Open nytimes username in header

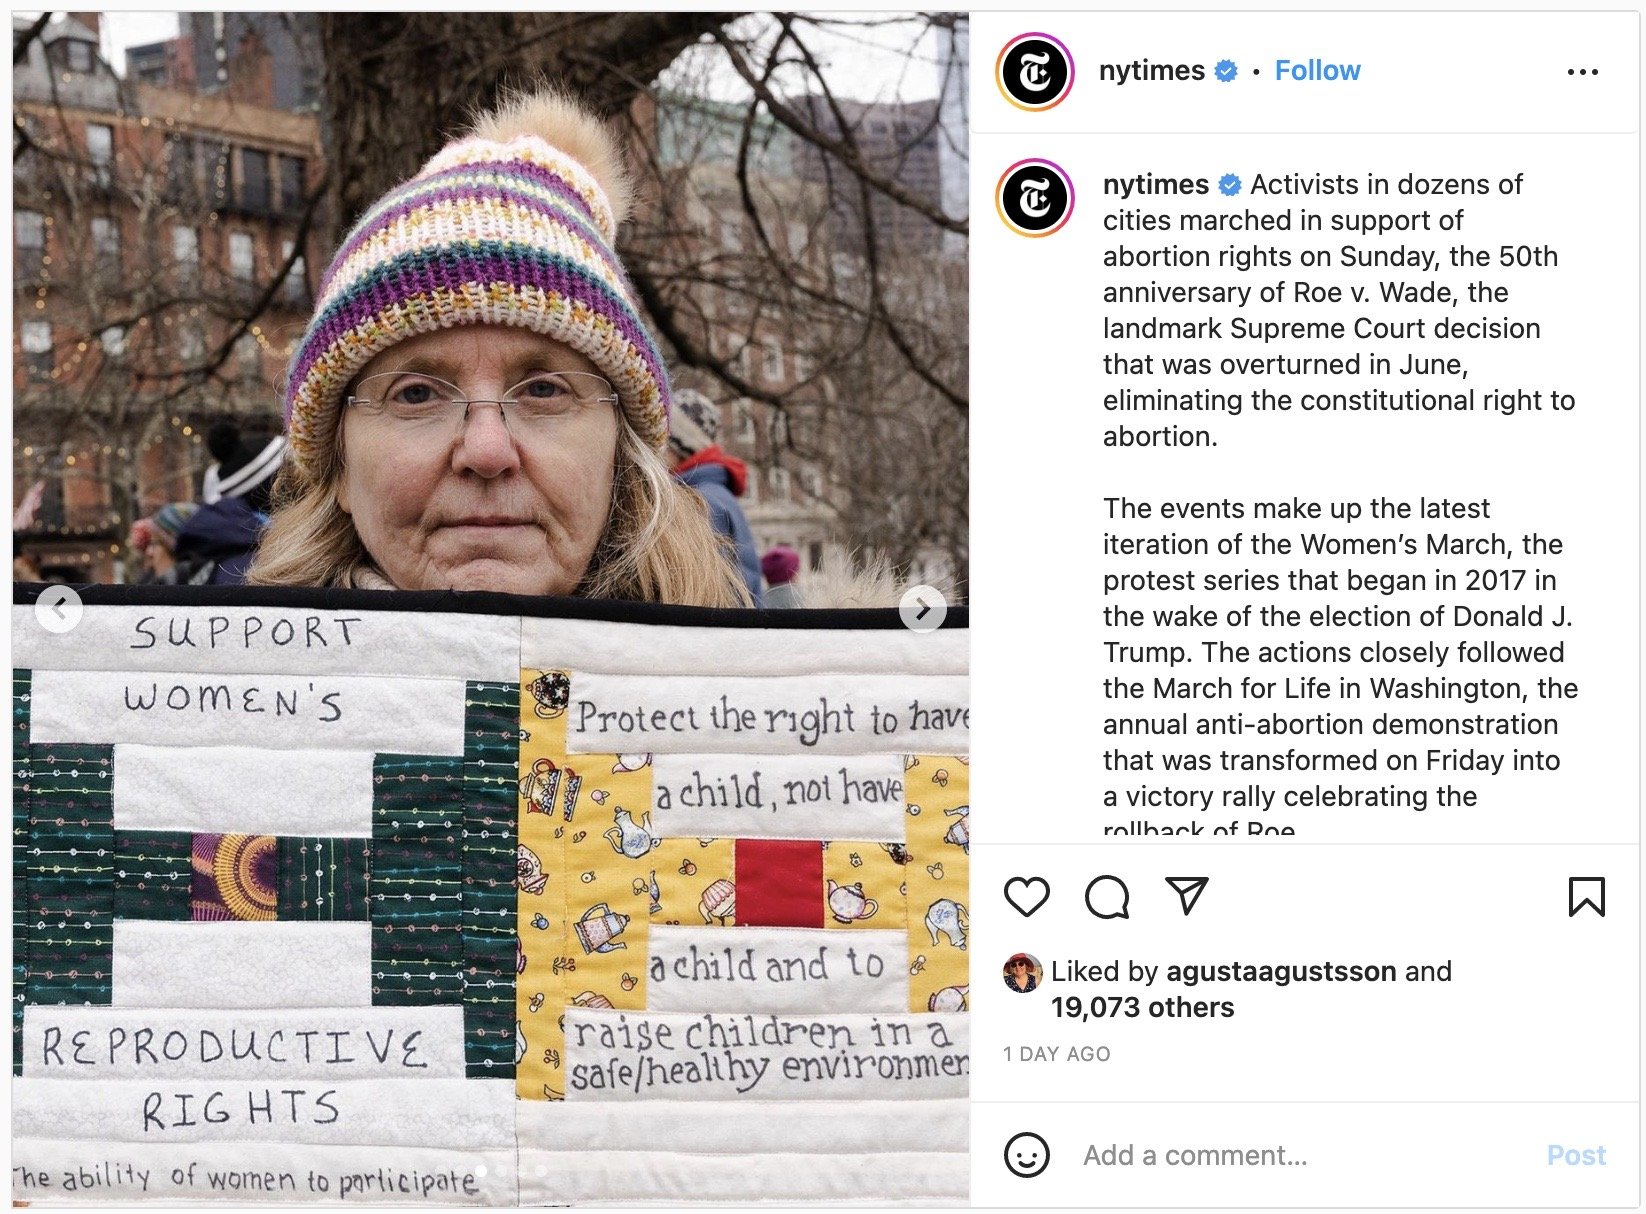pyautogui.click(x=1151, y=70)
